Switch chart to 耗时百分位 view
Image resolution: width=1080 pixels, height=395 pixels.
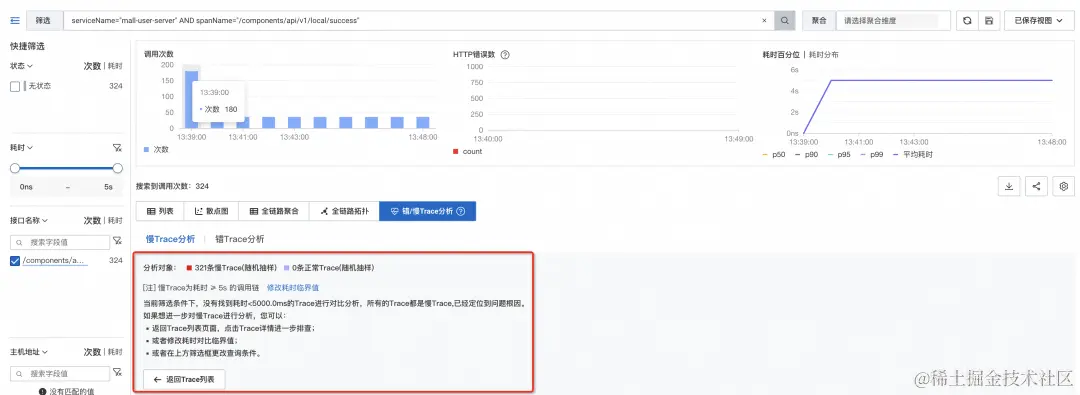point(781,54)
